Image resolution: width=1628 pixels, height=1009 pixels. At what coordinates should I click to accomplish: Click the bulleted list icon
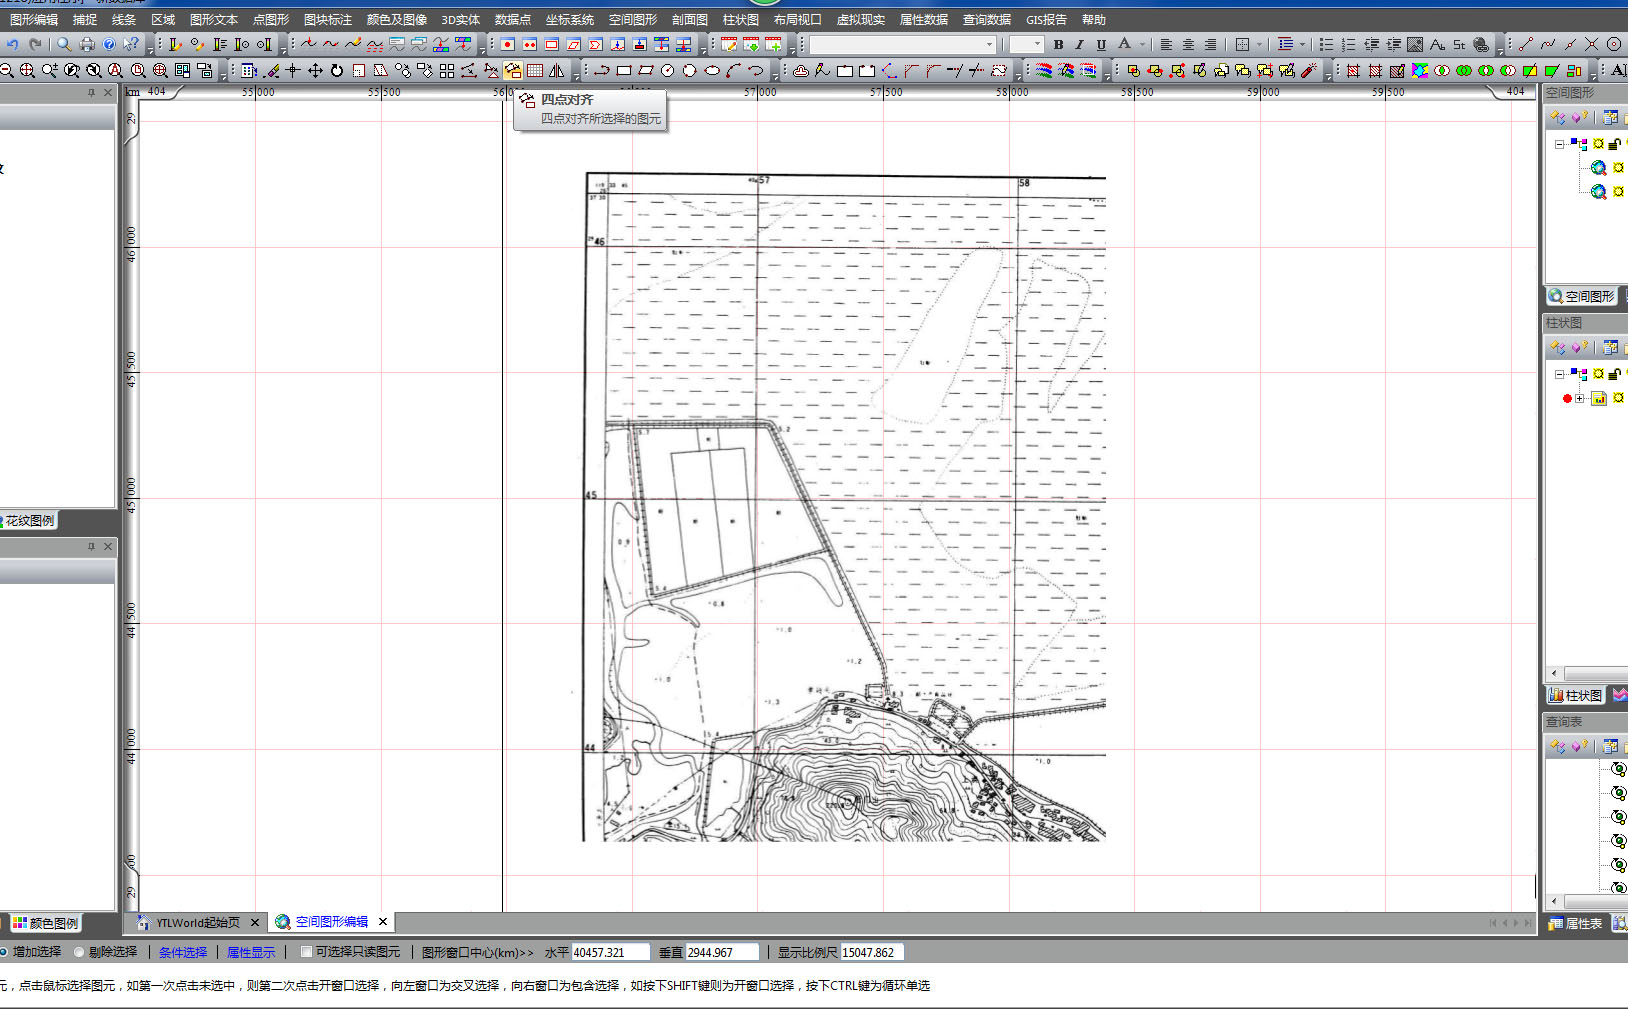[x=1326, y=44]
